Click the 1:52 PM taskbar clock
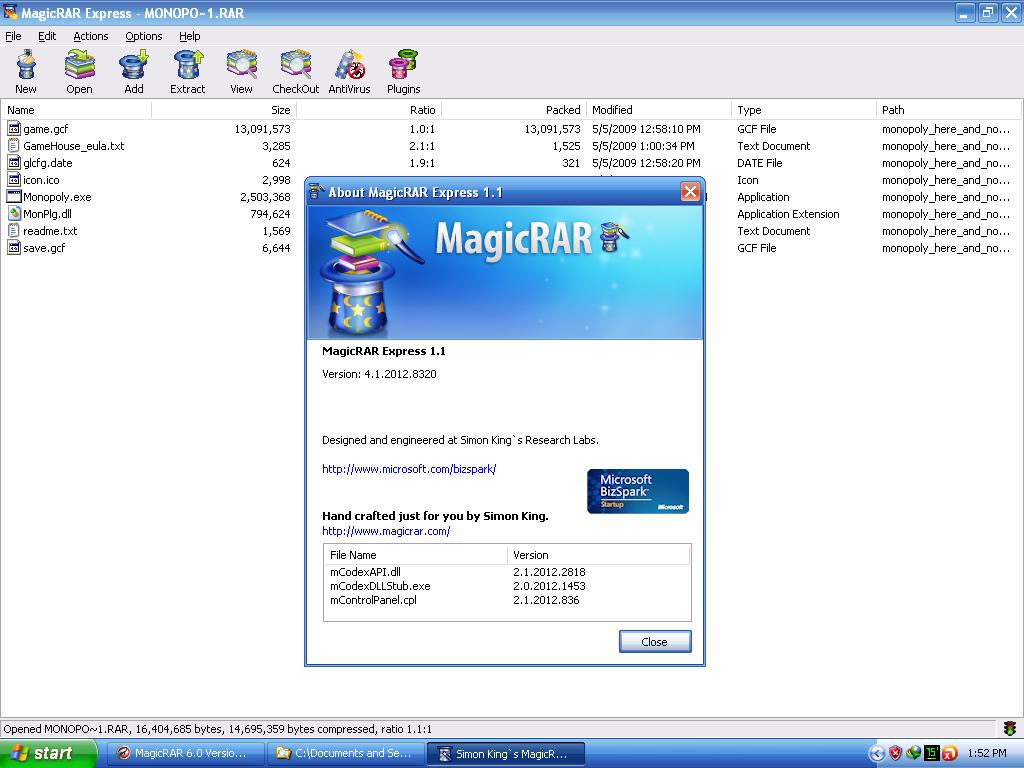This screenshot has height=768, width=1024. pos(987,754)
